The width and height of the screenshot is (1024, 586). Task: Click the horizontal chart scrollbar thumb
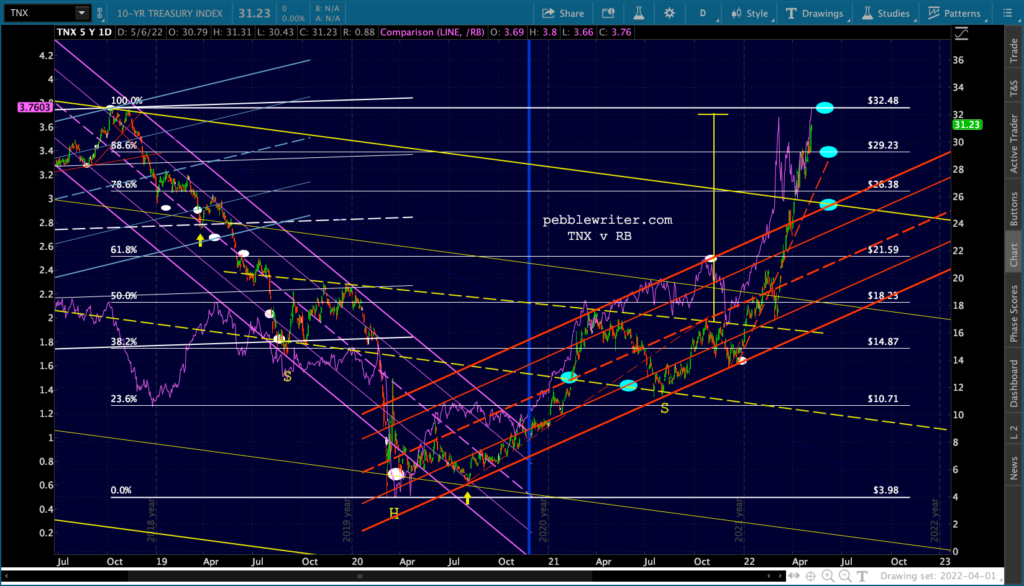click(360, 576)
